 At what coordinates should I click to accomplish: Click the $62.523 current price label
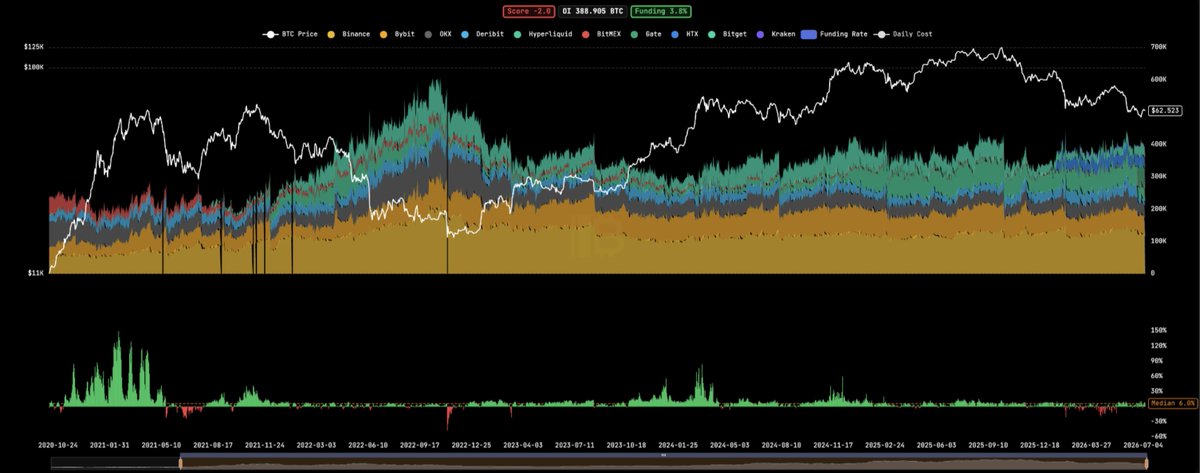pyautogui.click(x=1166, y=111)
